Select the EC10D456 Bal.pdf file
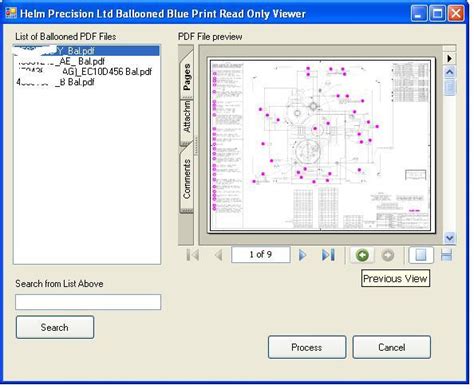 pyautogui.click(x=87, y=71)
